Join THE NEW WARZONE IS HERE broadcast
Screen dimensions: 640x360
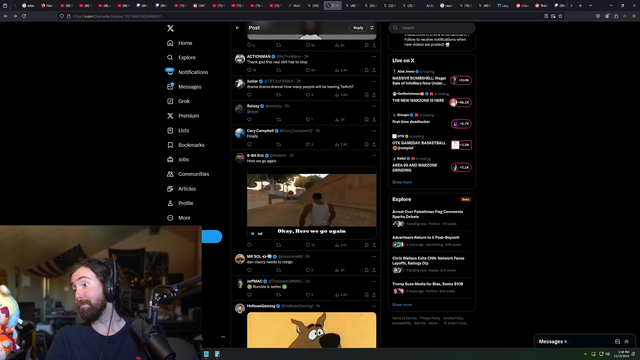pyautogui.click(x=461, y=102)
